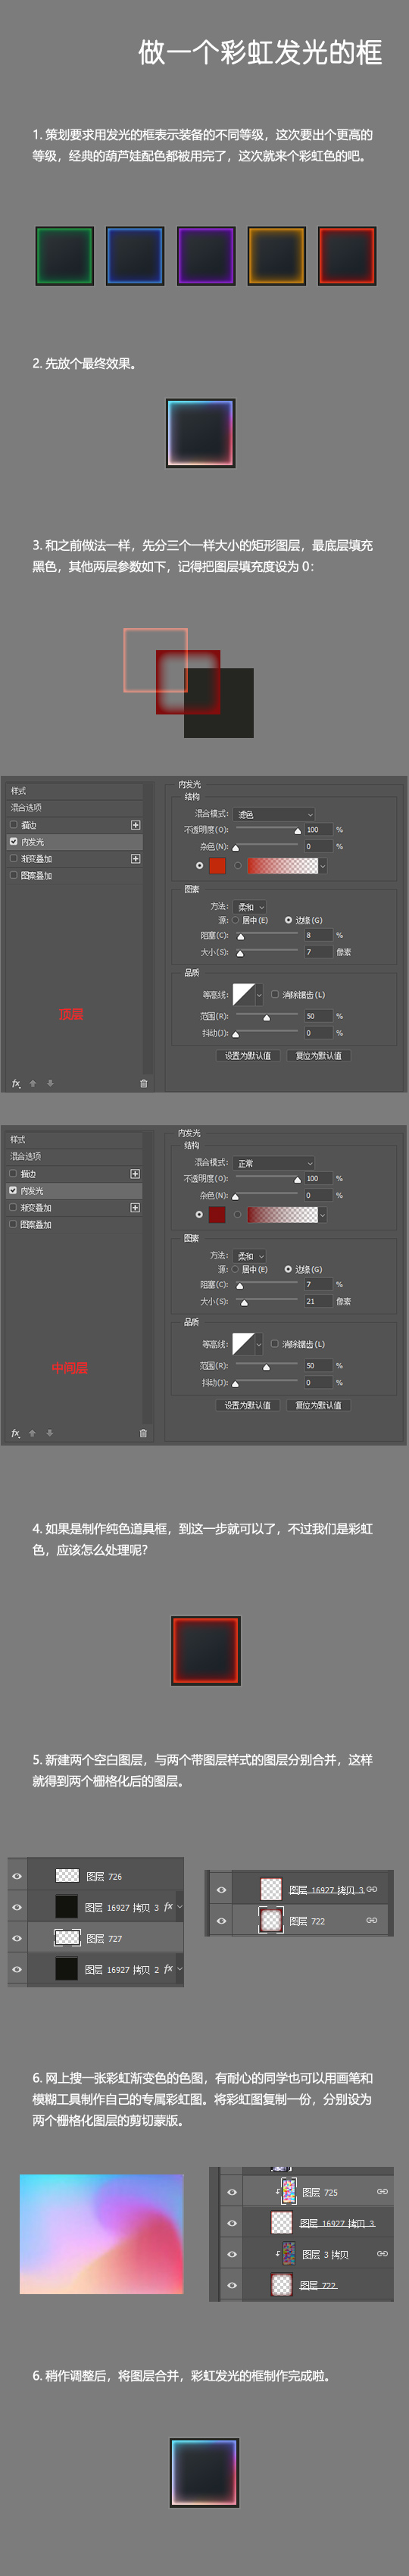Hide layer 图层 726 with its eye icon
Image resolution: width=409 pixels, height=2576 pixels.
click(x=17, y=1876)
